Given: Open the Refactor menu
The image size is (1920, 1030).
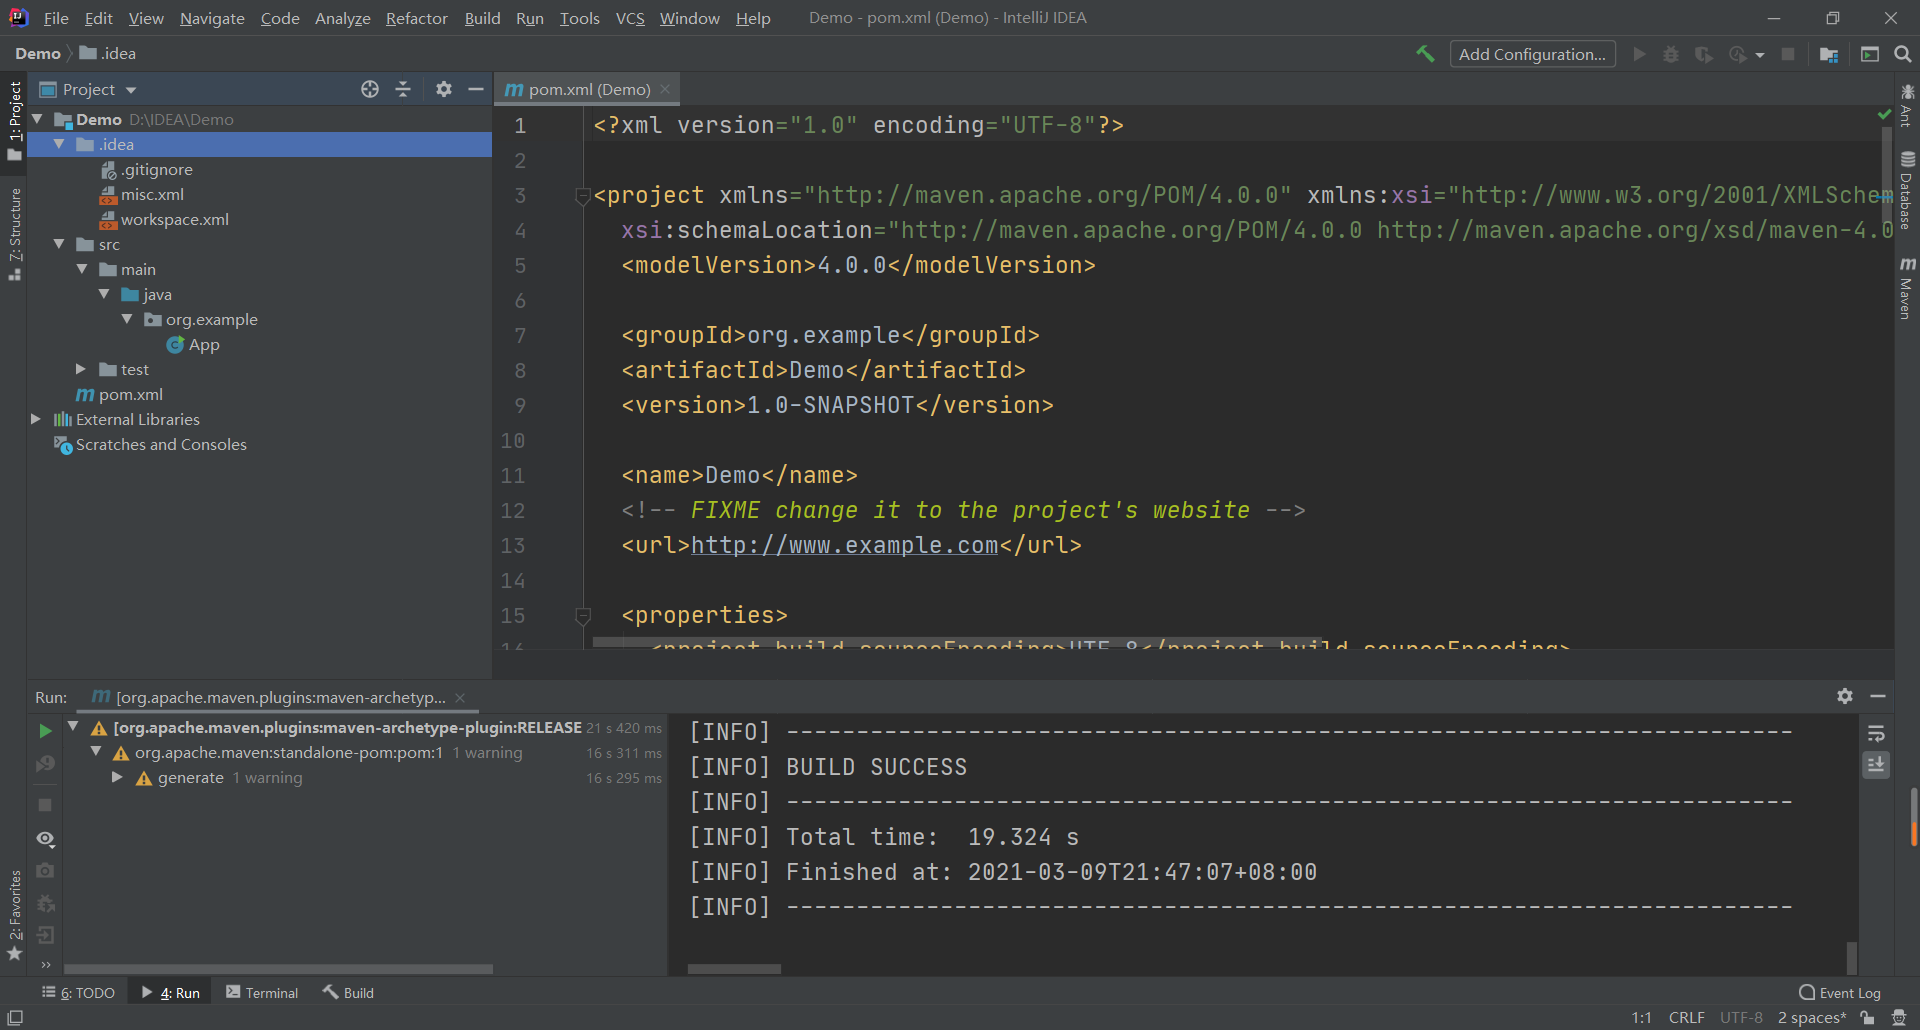Looking at the screenshot, I should click(417, 18).
